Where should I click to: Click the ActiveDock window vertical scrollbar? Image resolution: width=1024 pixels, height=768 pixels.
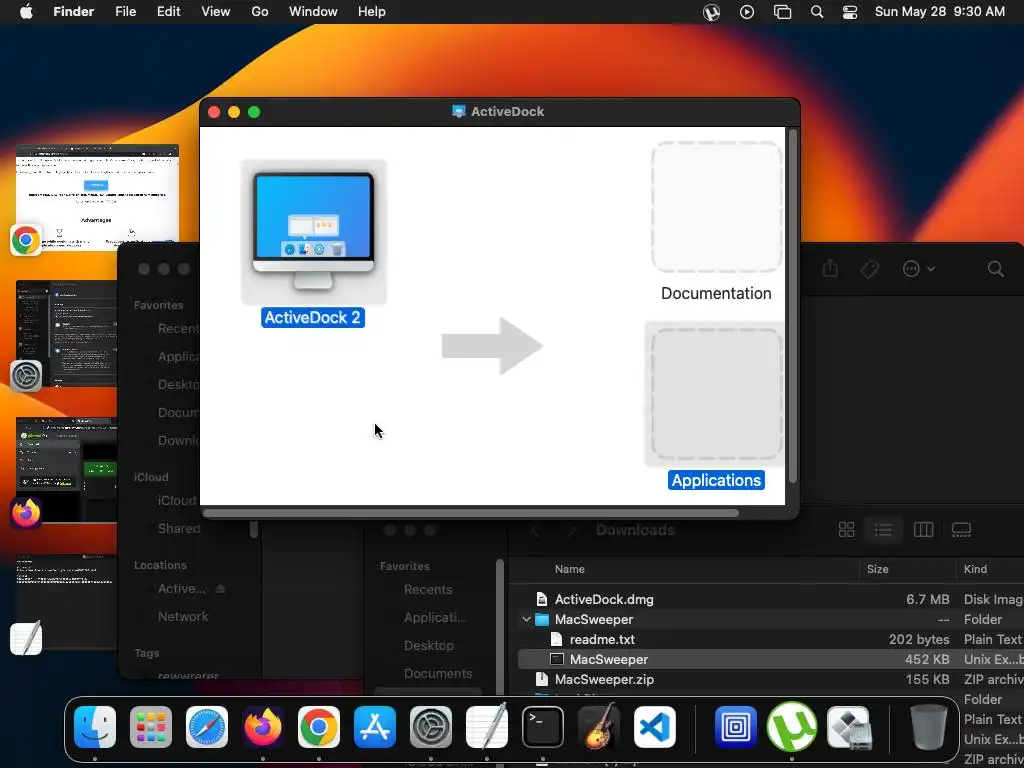click(793, 306)
